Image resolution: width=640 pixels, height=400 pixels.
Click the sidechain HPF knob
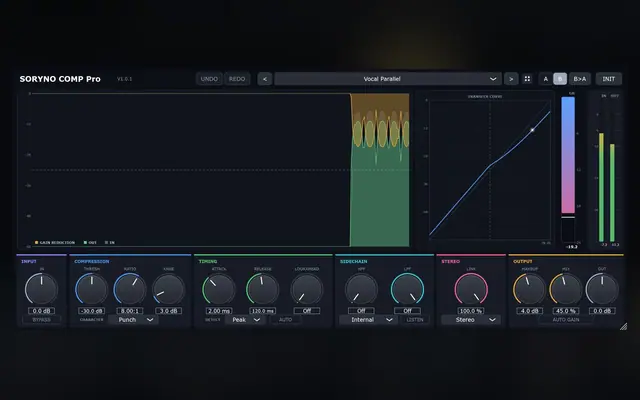361,289
